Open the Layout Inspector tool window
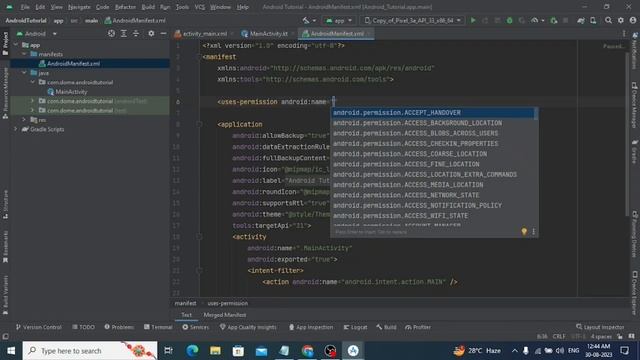 click(x=600, y=327)
